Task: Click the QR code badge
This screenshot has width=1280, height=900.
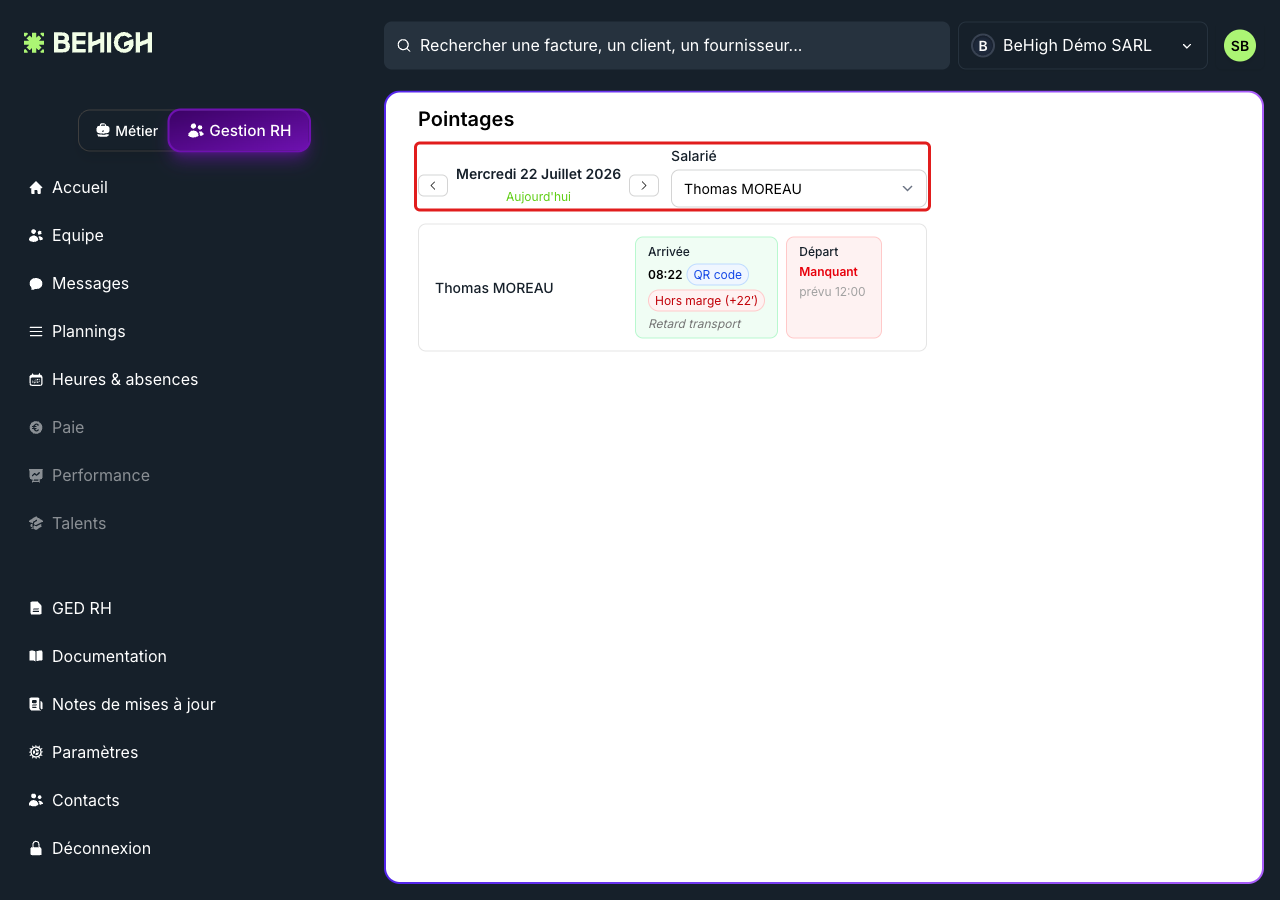Action: tap(718, 275)
